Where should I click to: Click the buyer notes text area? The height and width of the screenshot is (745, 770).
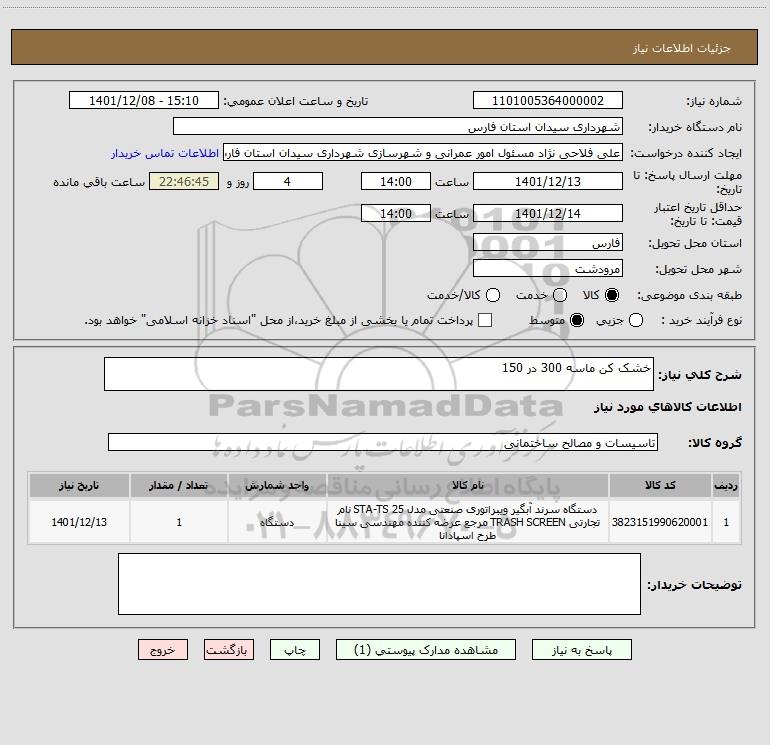(379, 584)
